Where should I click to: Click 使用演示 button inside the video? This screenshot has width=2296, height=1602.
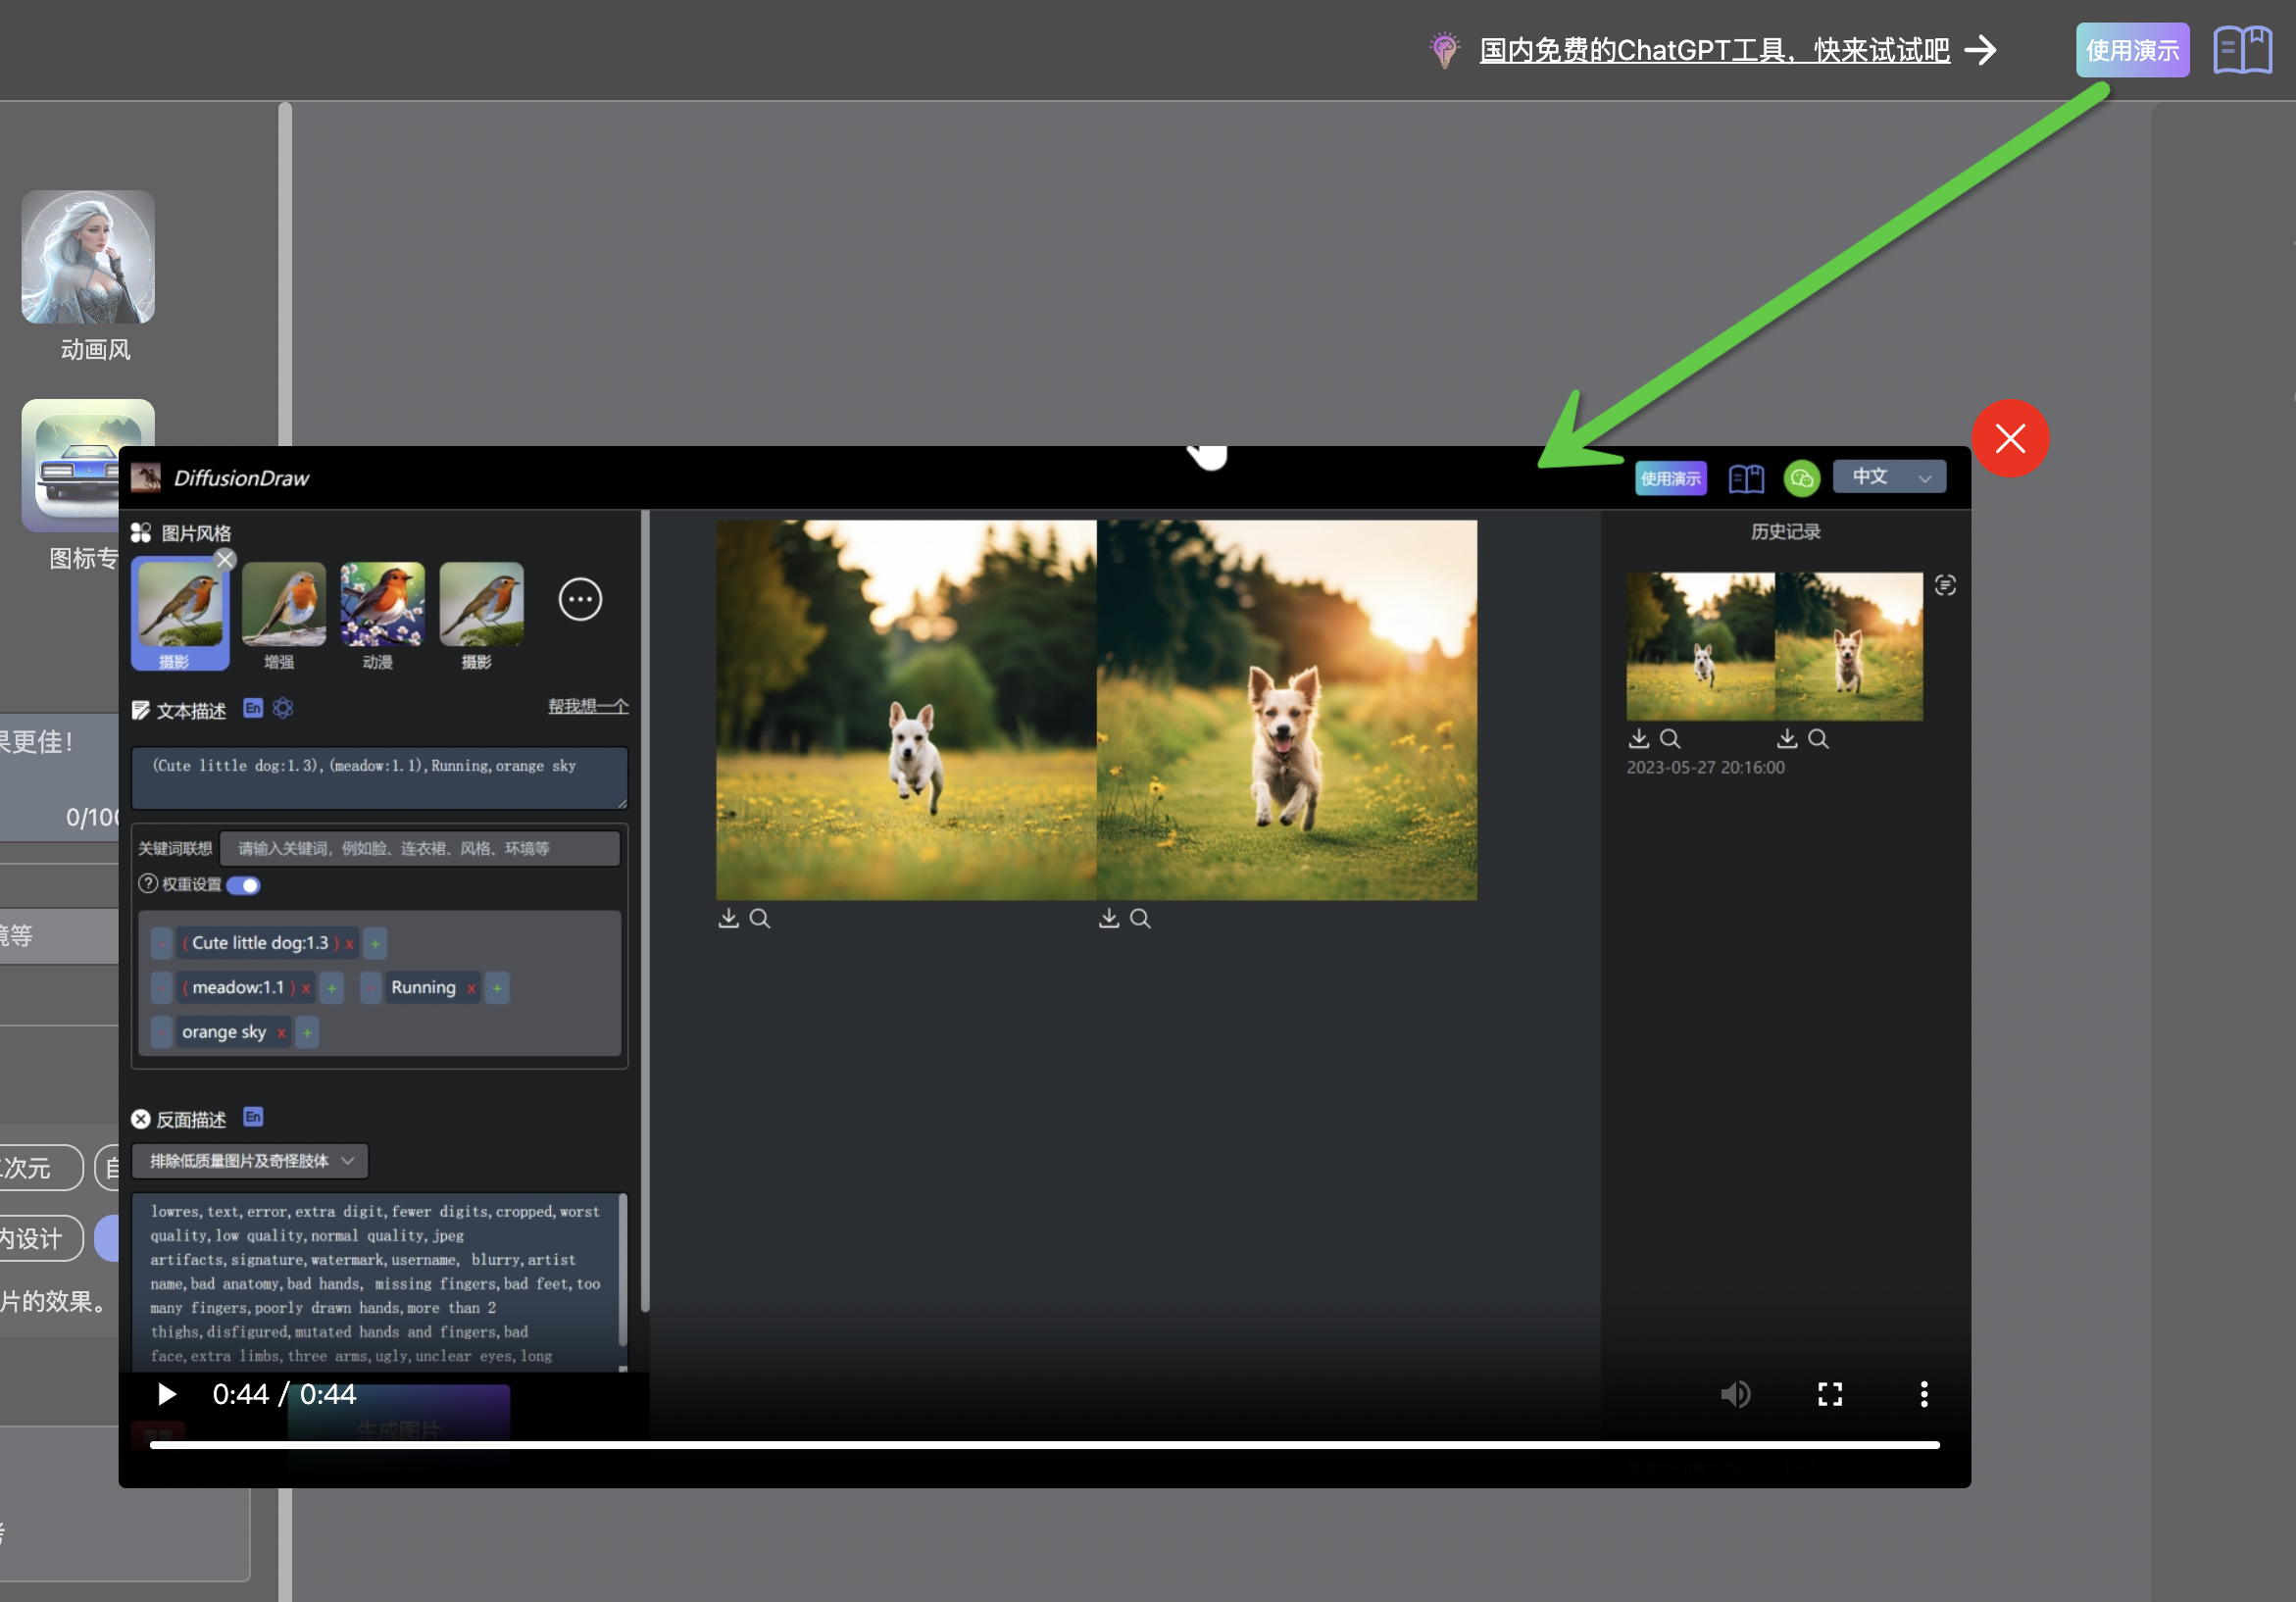tap(1671, 478)
